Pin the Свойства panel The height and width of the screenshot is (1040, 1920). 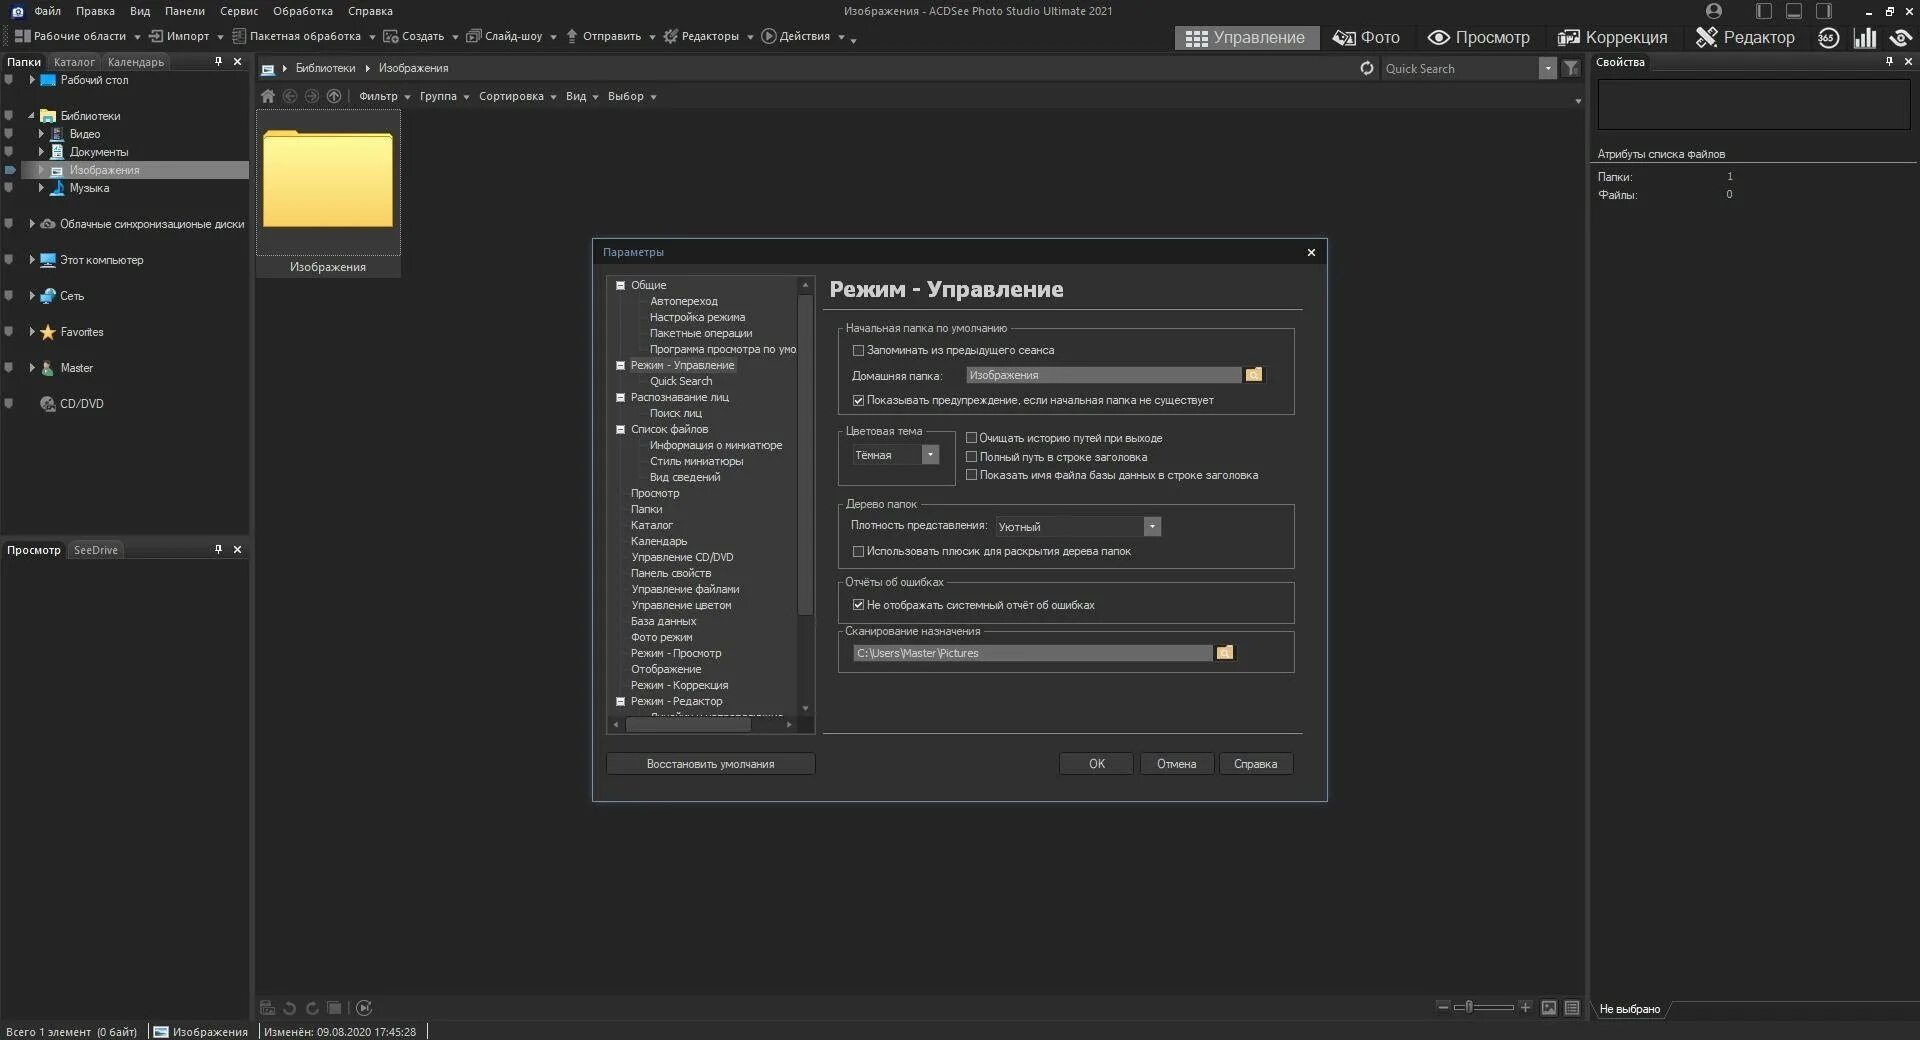pos(1889,62)
